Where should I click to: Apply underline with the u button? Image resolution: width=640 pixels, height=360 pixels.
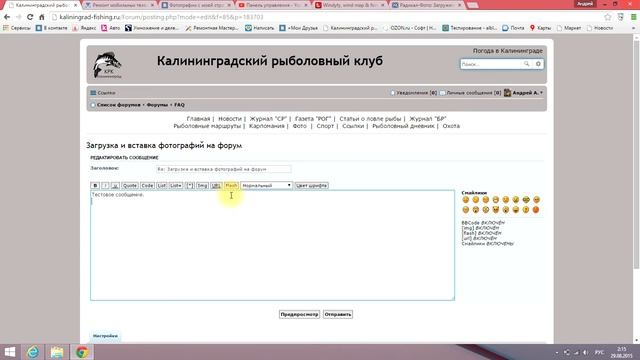tap(116, 185)
